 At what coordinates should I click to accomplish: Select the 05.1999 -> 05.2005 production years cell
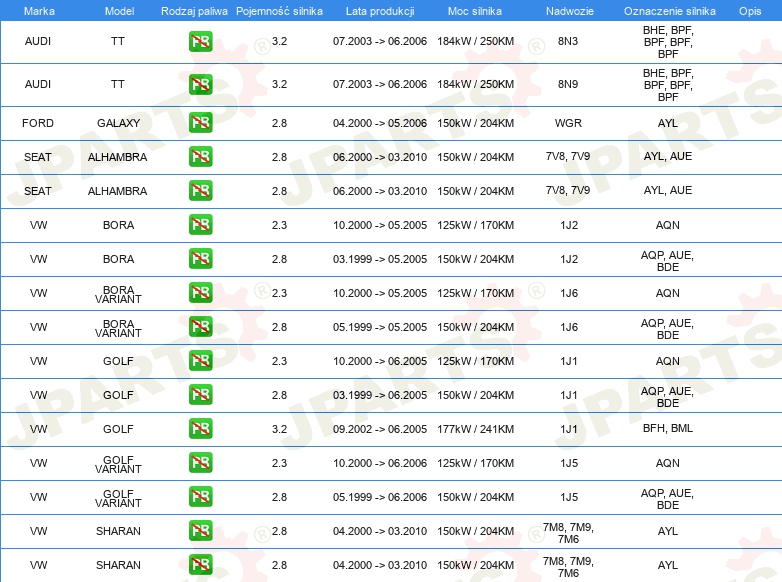[x=380, y=327]
